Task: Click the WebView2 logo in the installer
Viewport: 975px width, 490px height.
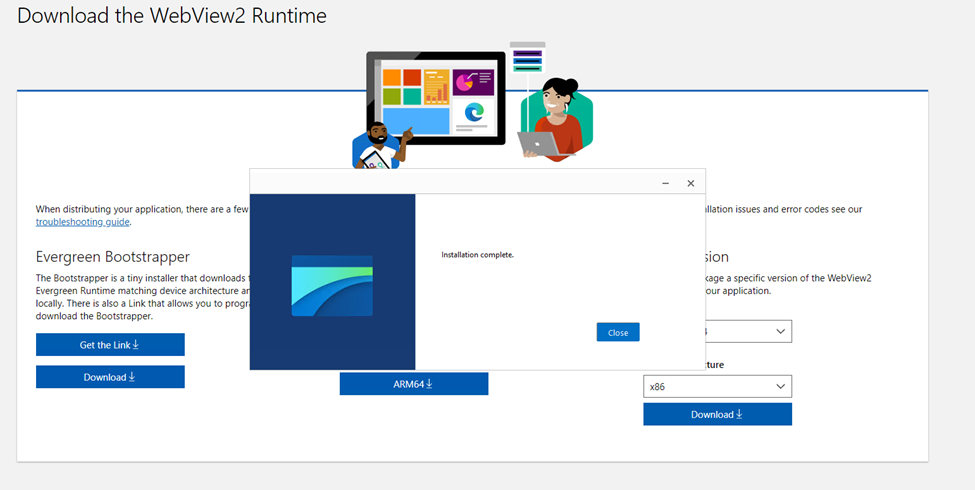Action: point(332,286)
